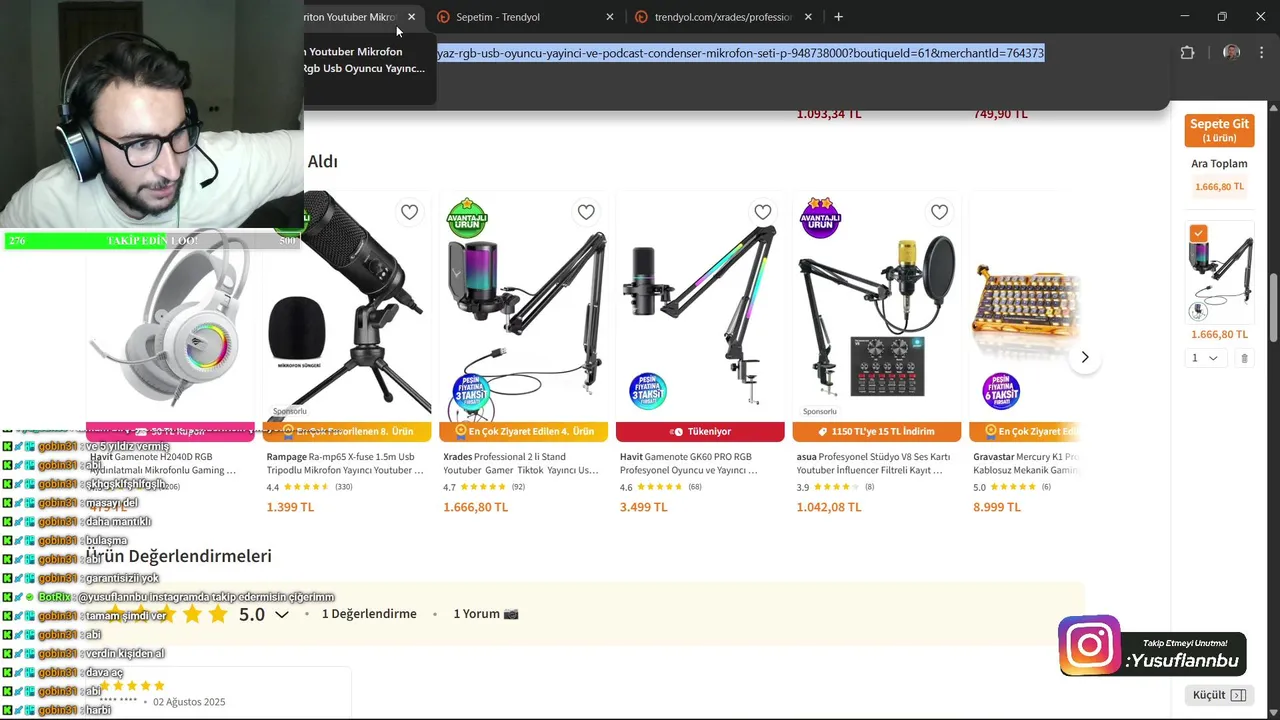Click the :Yusuflannbu Instagram handle overlay
Screen dimensions: 1280x720
coord(1182,660)
